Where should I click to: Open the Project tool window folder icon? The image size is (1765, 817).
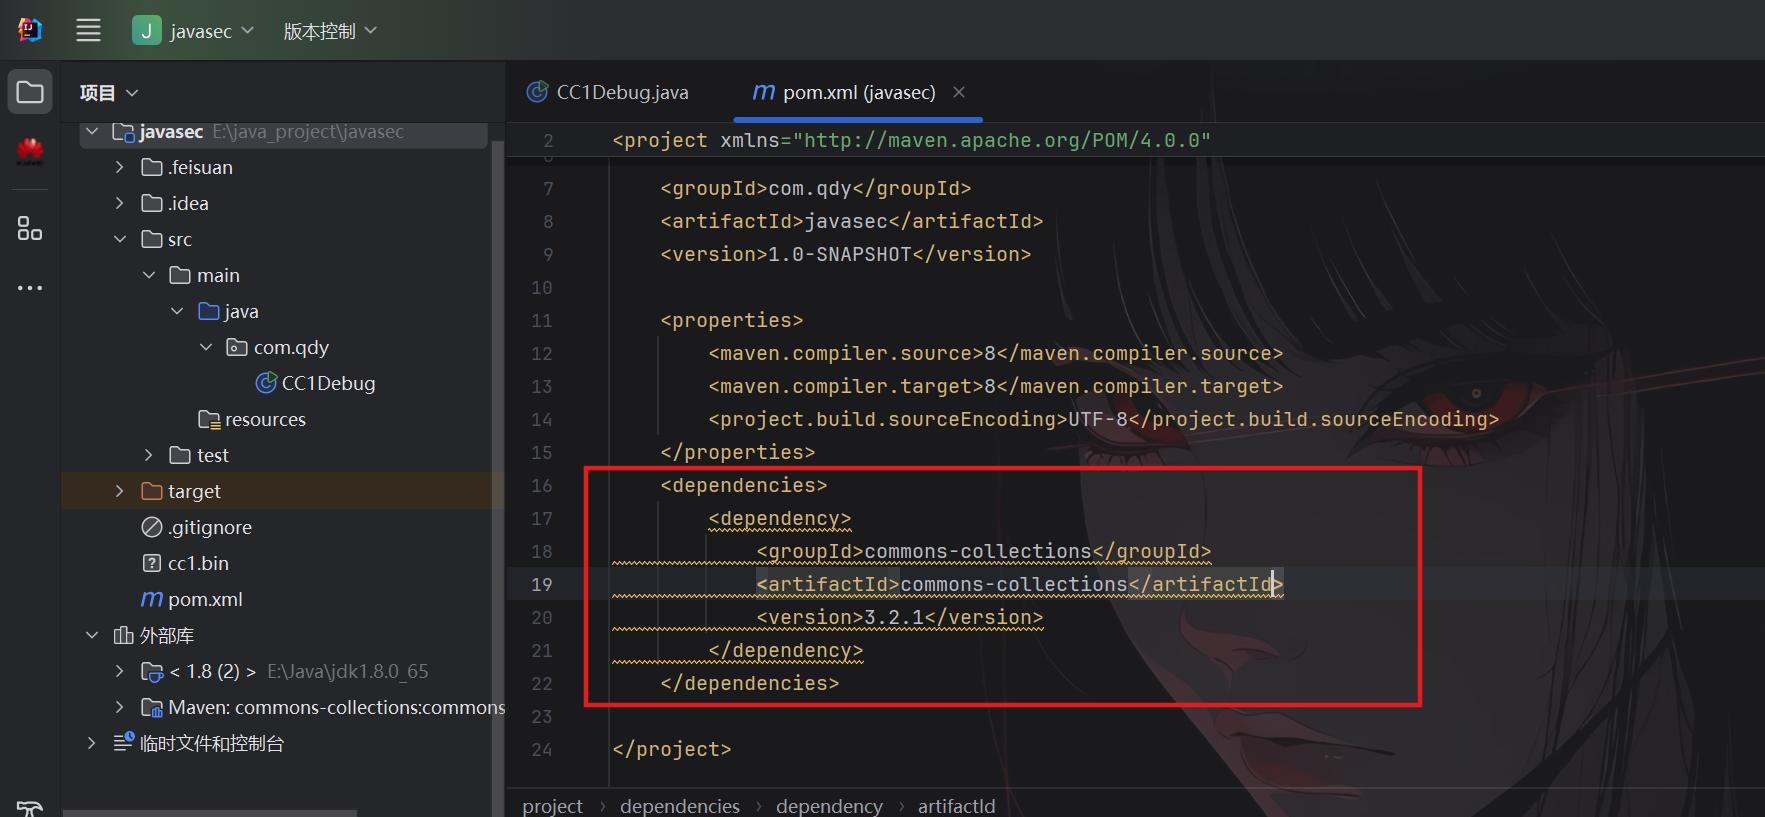coord(30,92)
